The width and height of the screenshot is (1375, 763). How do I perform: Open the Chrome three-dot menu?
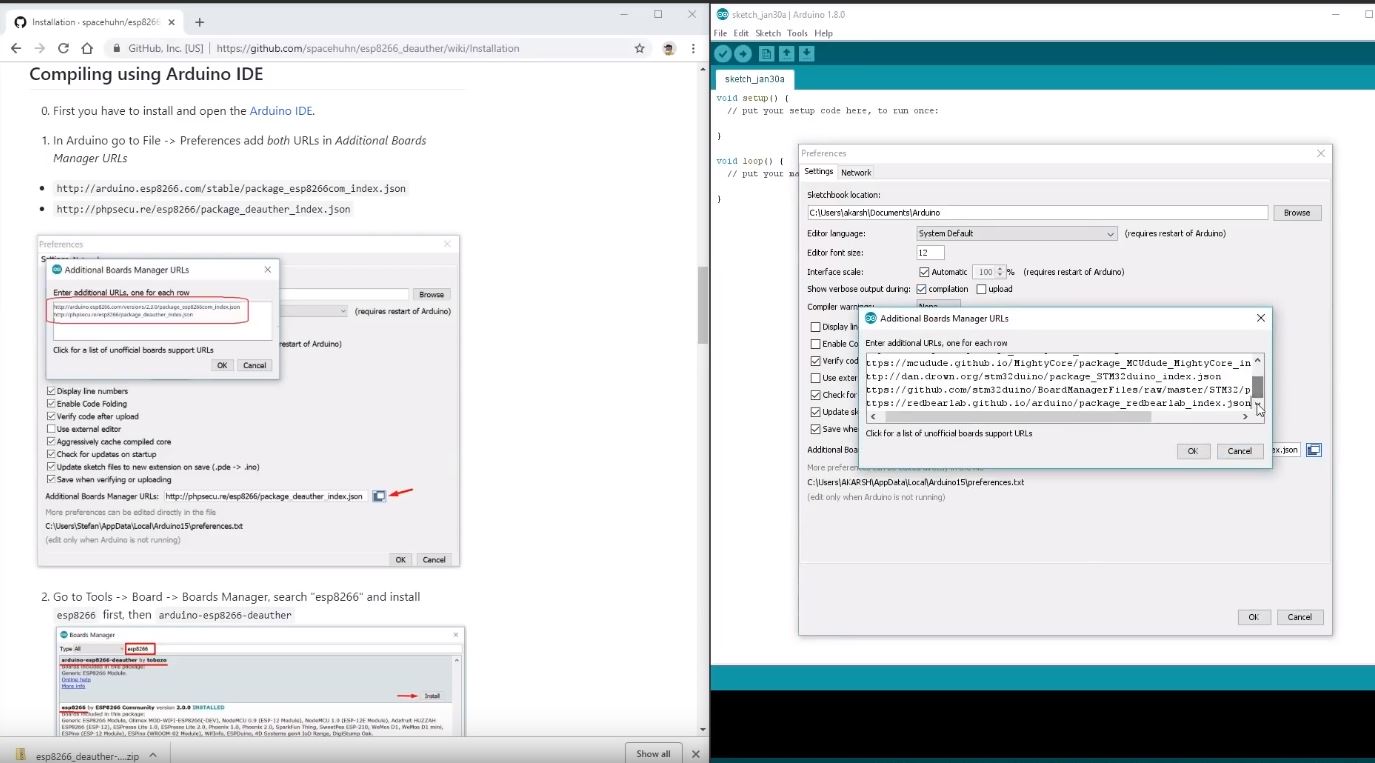[x=693, y=48]
